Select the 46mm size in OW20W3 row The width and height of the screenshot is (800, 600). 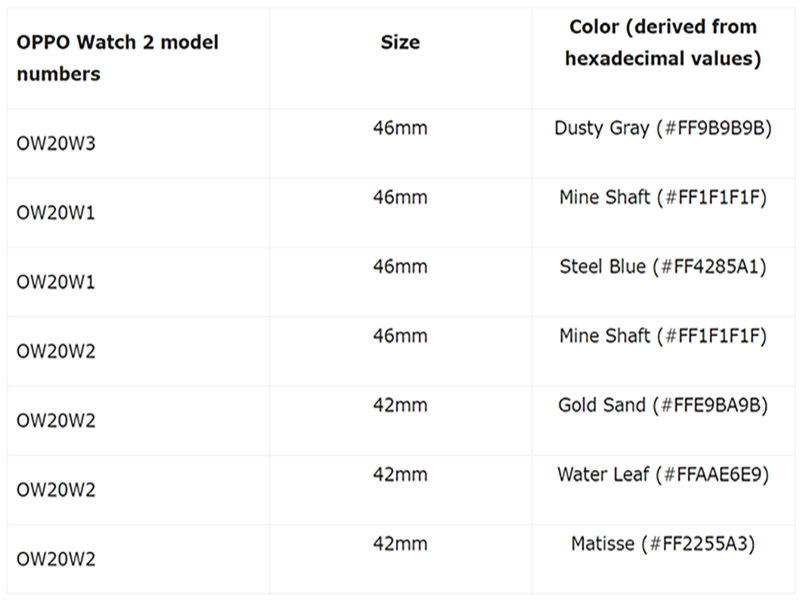point(401,128)
